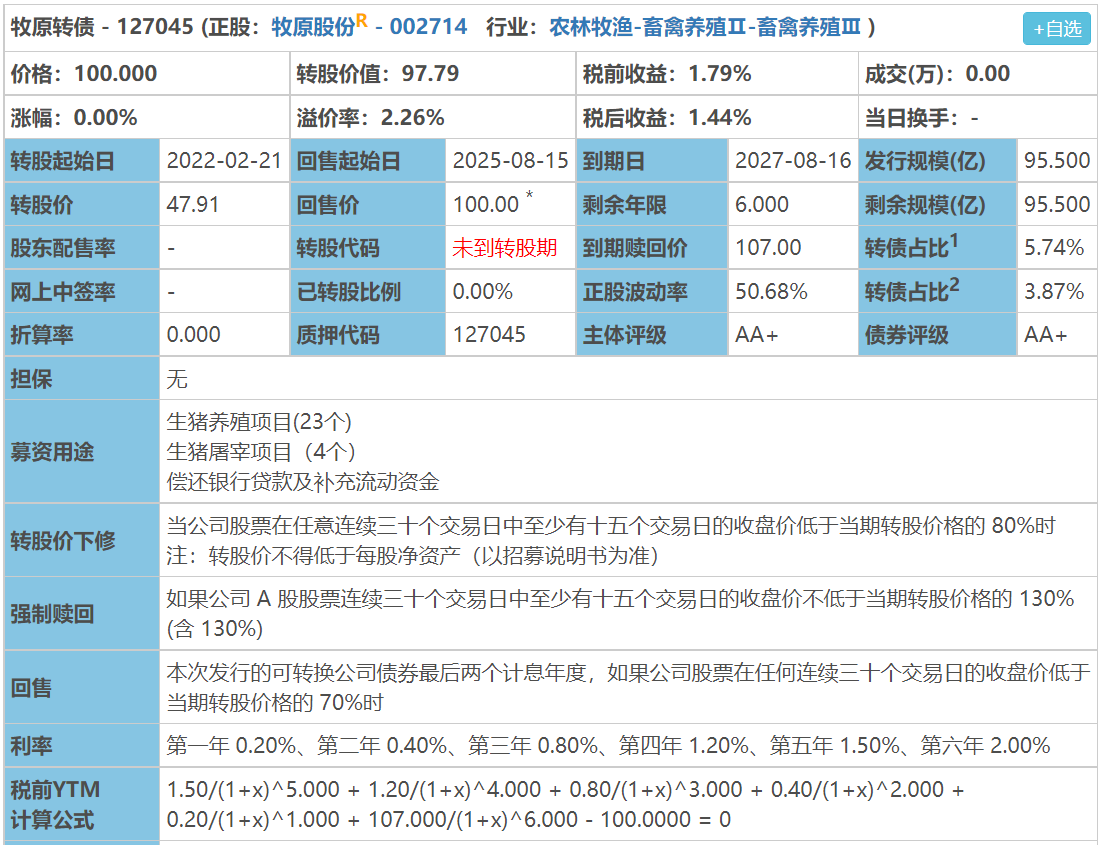The width and height of the screenshot is (1103, 845).
Task: Click the YTM formula text
Action: 566,804
